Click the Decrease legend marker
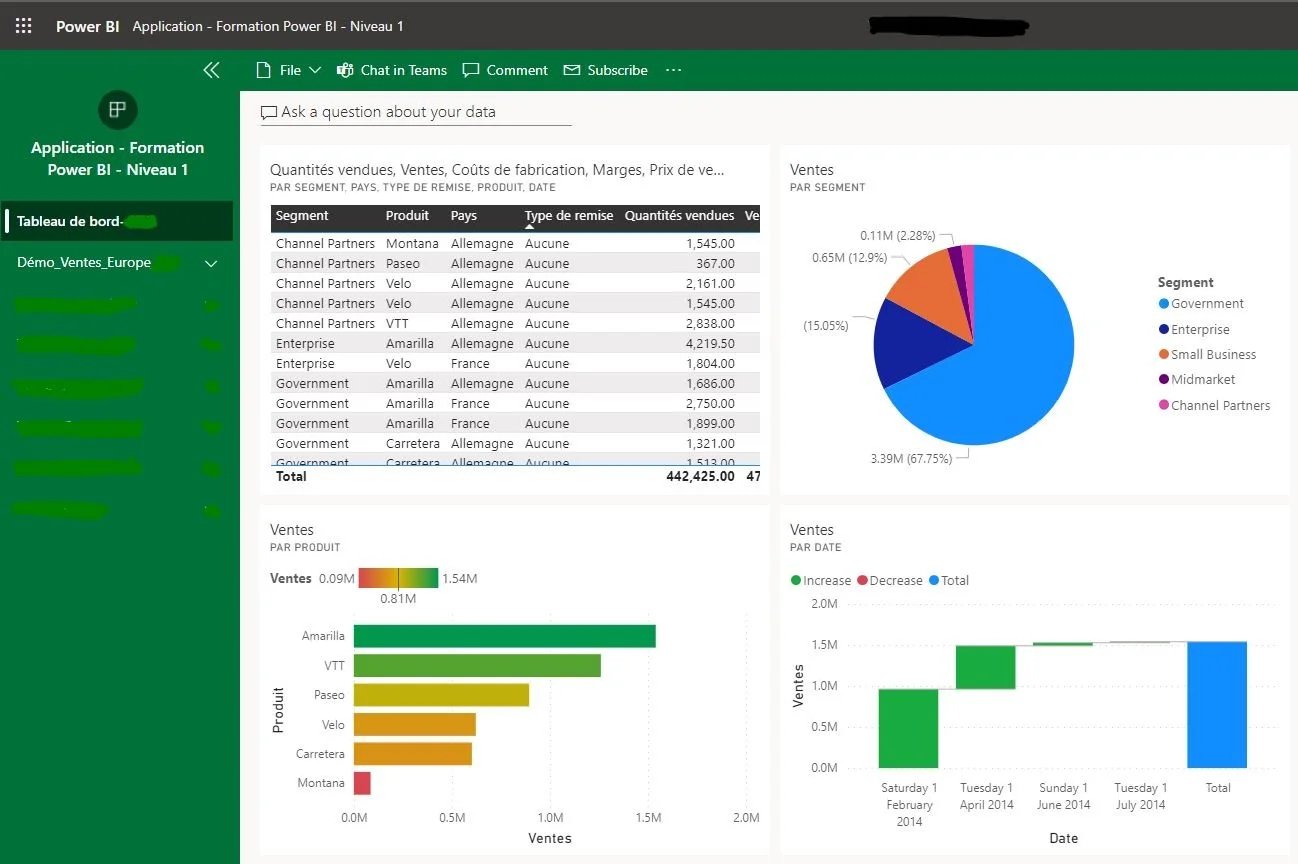Viewport: 1298px width, 864px height. coord(862,581)
